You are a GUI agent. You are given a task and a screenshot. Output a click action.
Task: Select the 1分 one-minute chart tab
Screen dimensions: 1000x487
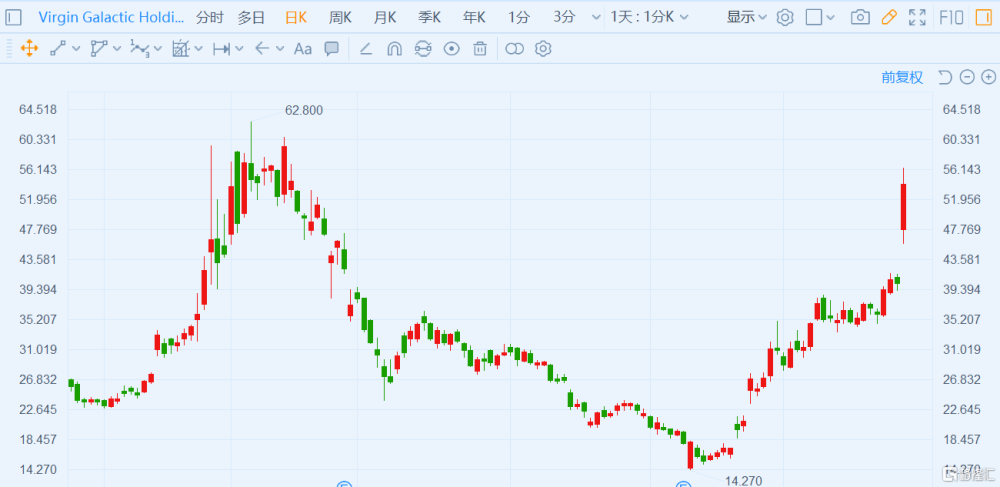(x=518, y=17)
